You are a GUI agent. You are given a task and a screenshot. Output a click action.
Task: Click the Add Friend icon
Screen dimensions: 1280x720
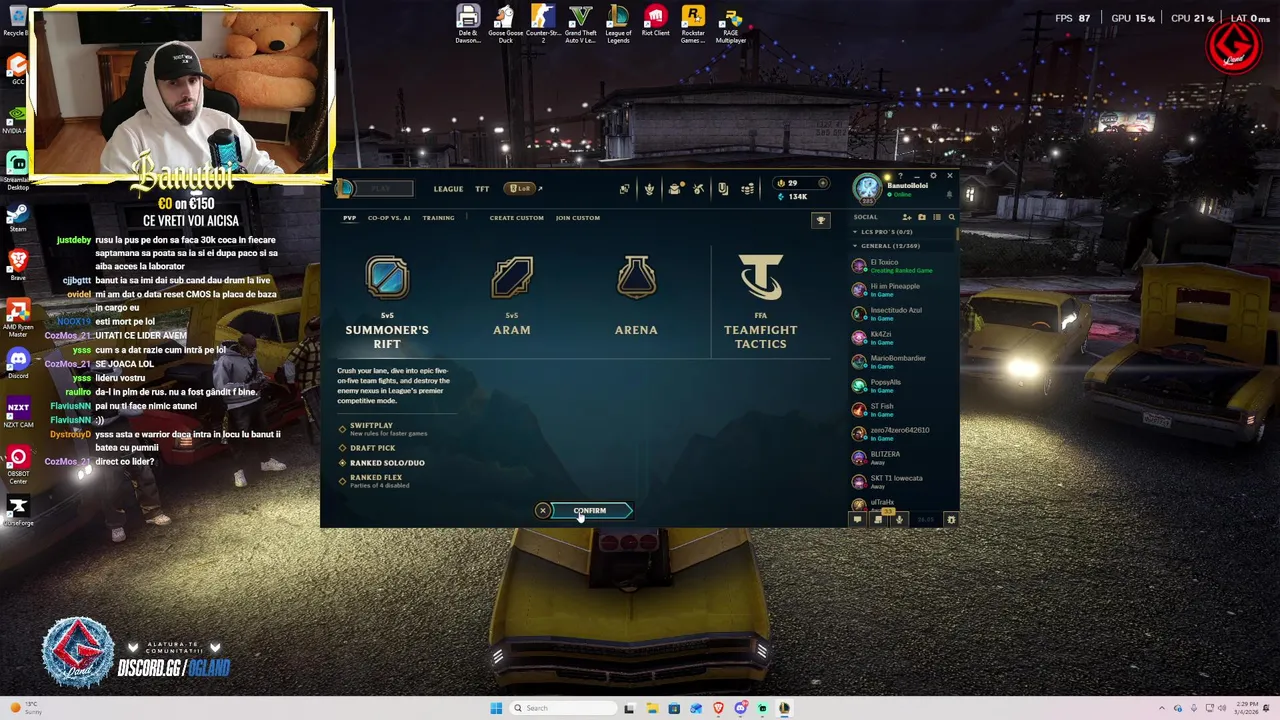pos(907,217)
